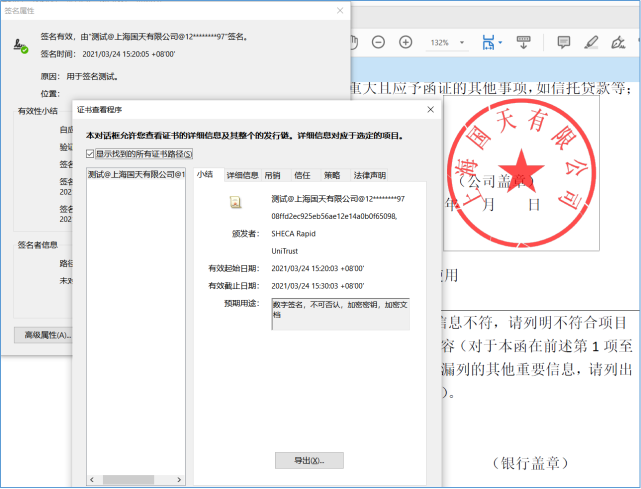Select the hand pan tool in the toolbar

(354, 42)
